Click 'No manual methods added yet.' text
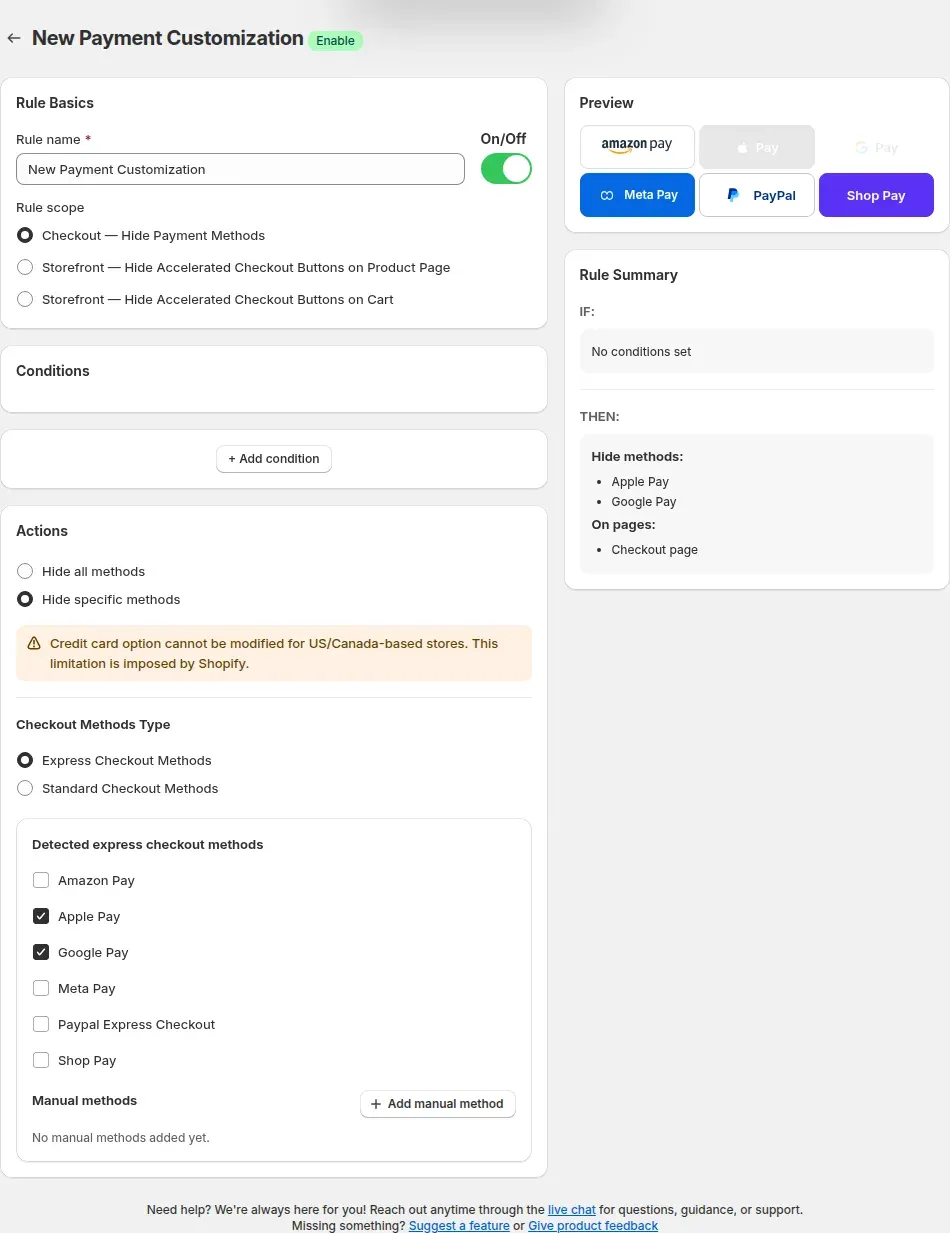 point(121,1138)
